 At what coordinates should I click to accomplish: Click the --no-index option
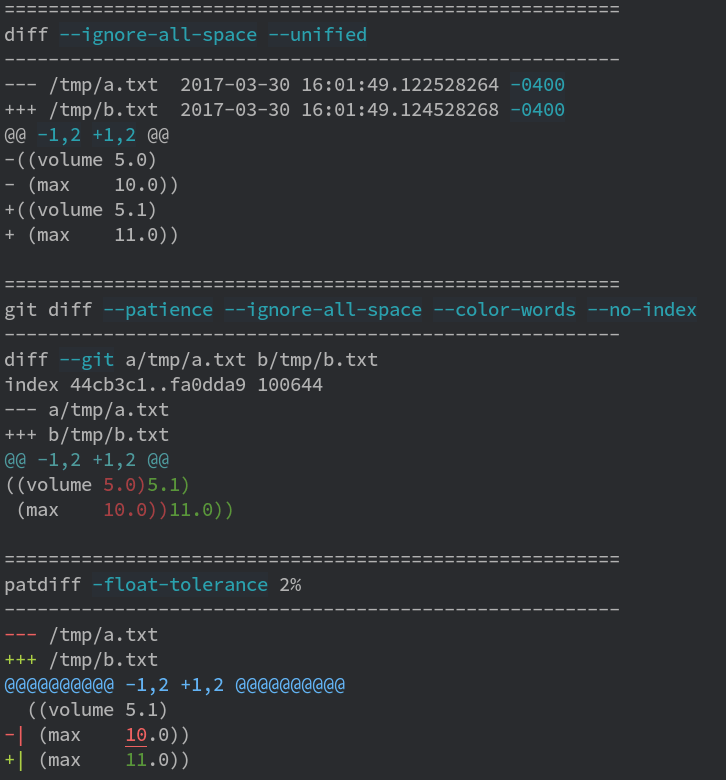[642, 310]
